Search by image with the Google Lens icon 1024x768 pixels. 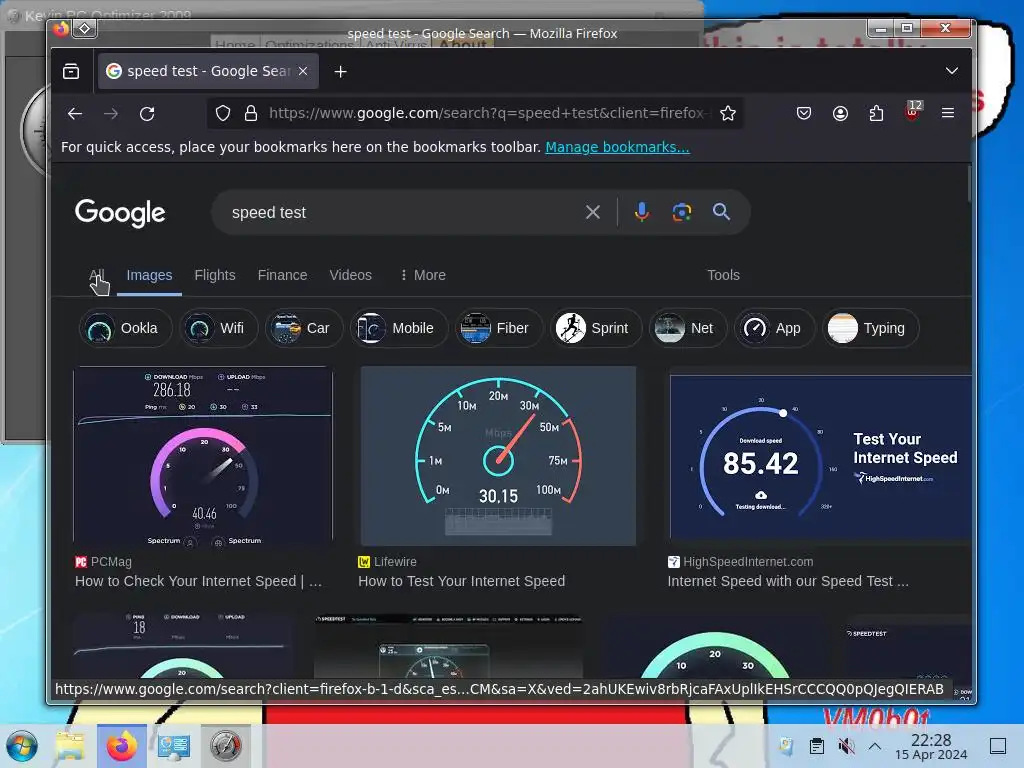(682, 212)
